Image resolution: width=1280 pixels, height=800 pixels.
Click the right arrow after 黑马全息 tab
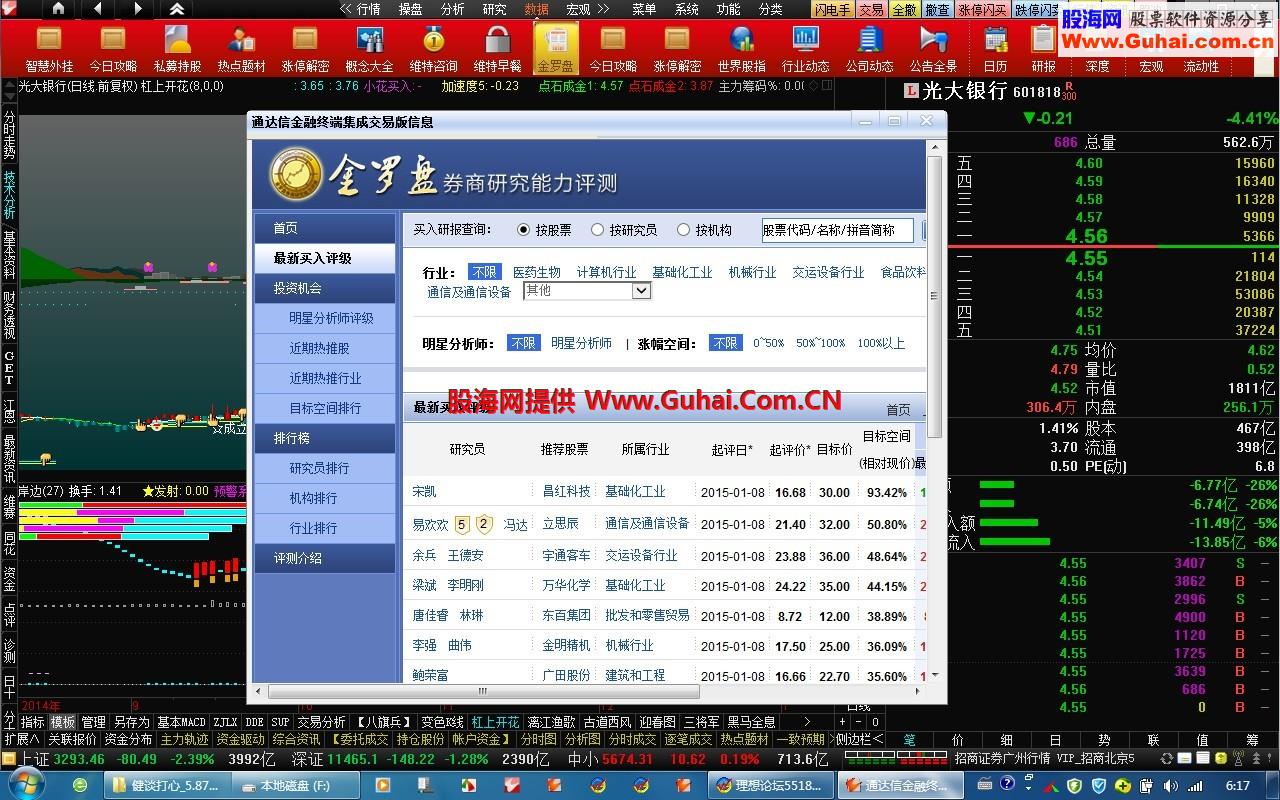pos(807,721)
